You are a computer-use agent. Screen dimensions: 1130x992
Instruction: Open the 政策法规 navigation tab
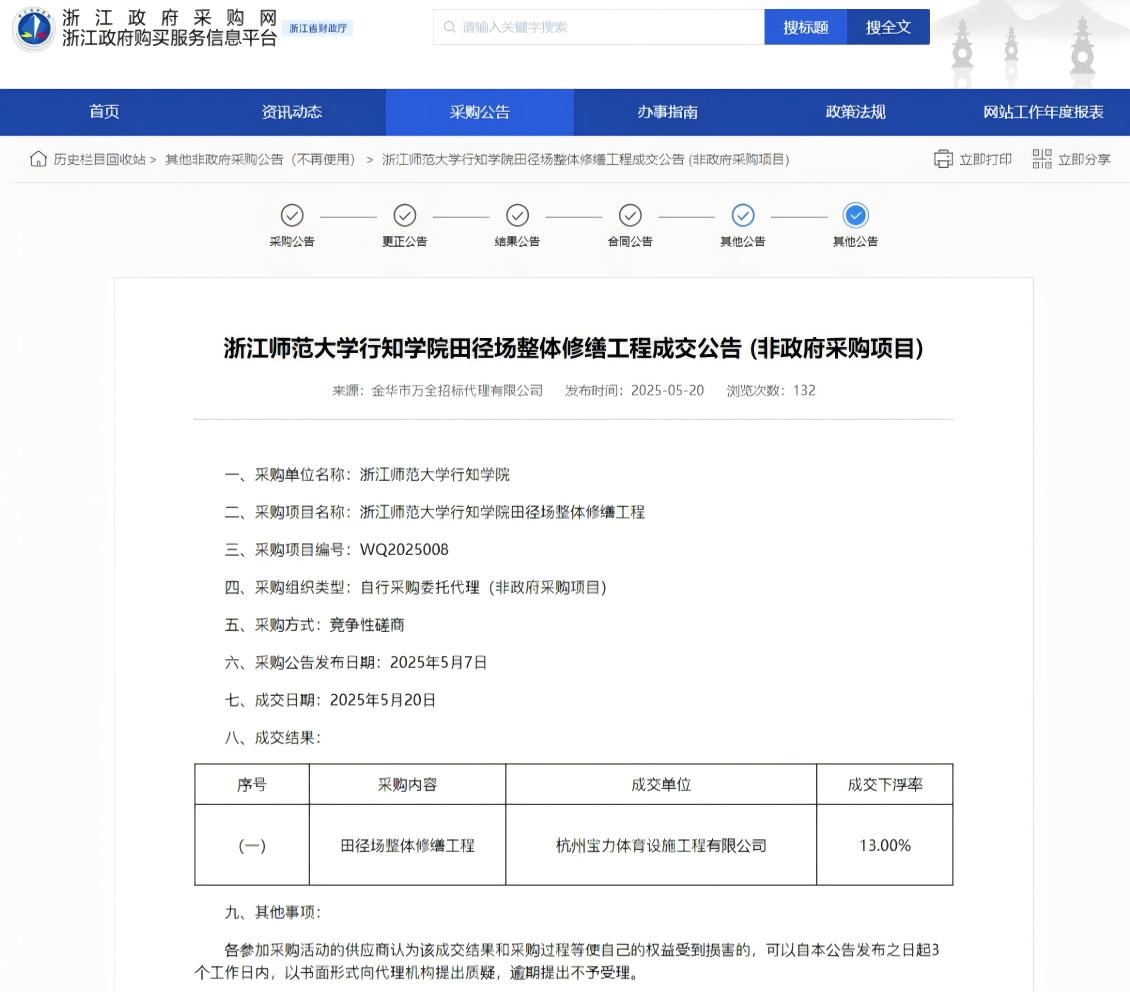(855, 112)
